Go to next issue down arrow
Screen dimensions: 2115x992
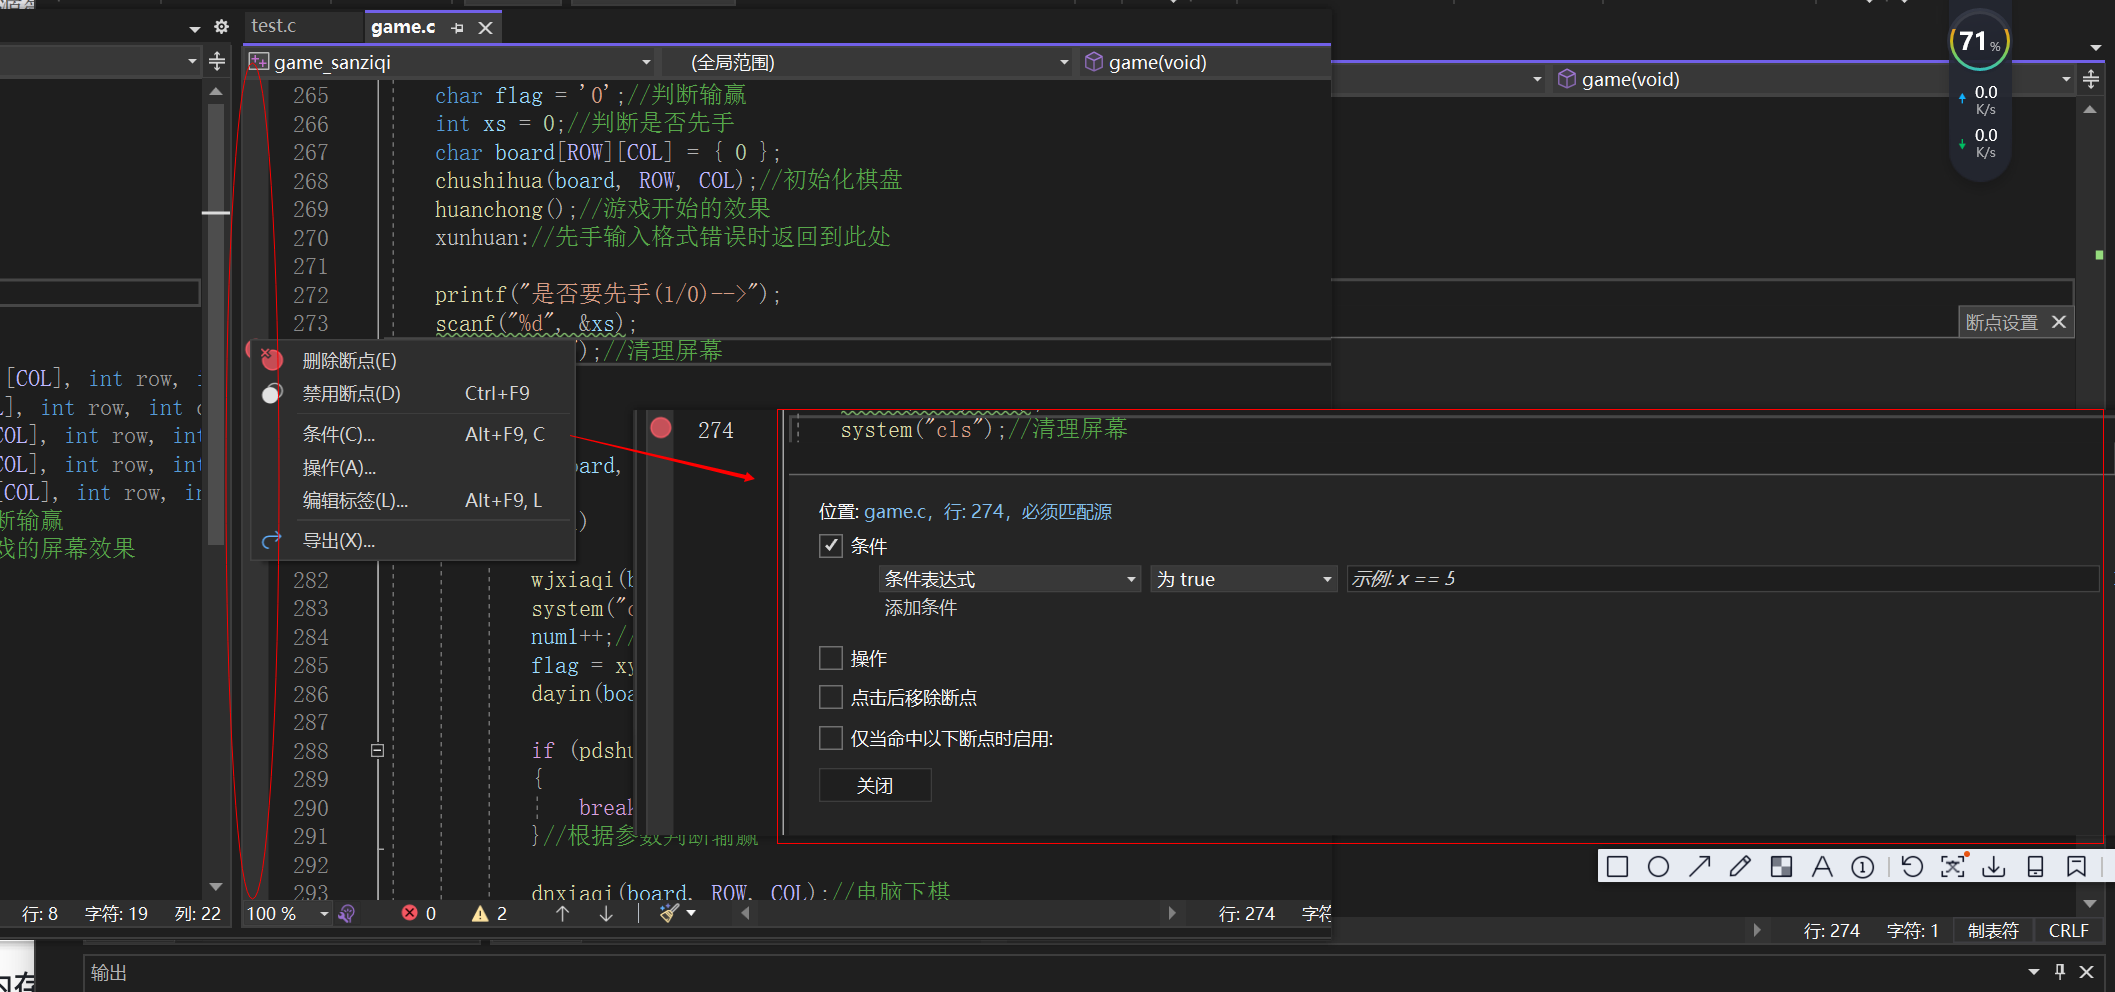tap(606, 913)
